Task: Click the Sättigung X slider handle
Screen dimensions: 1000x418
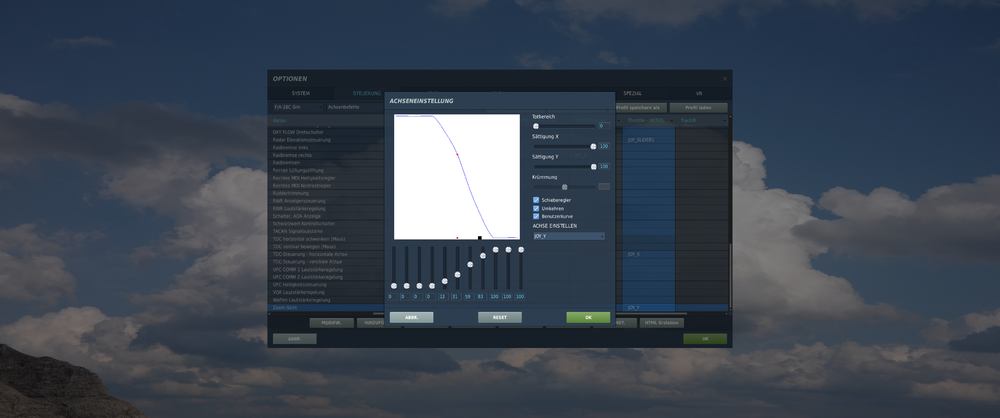Action: [593, 146]
